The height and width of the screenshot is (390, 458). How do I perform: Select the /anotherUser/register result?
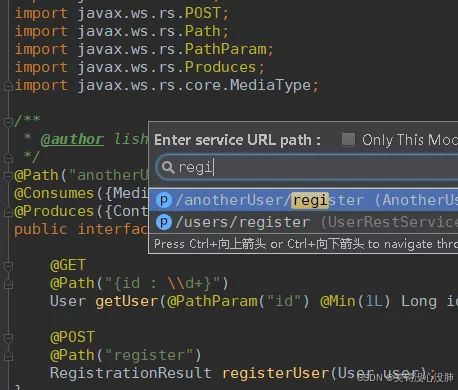(304, 200)
